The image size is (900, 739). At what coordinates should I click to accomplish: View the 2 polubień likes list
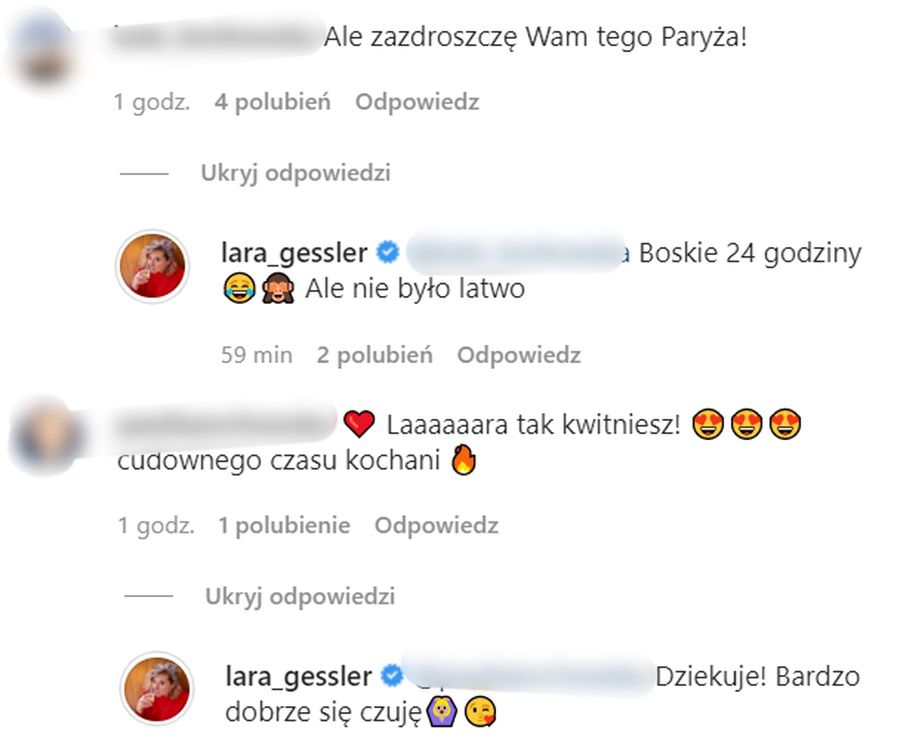[x=375, y=355]
